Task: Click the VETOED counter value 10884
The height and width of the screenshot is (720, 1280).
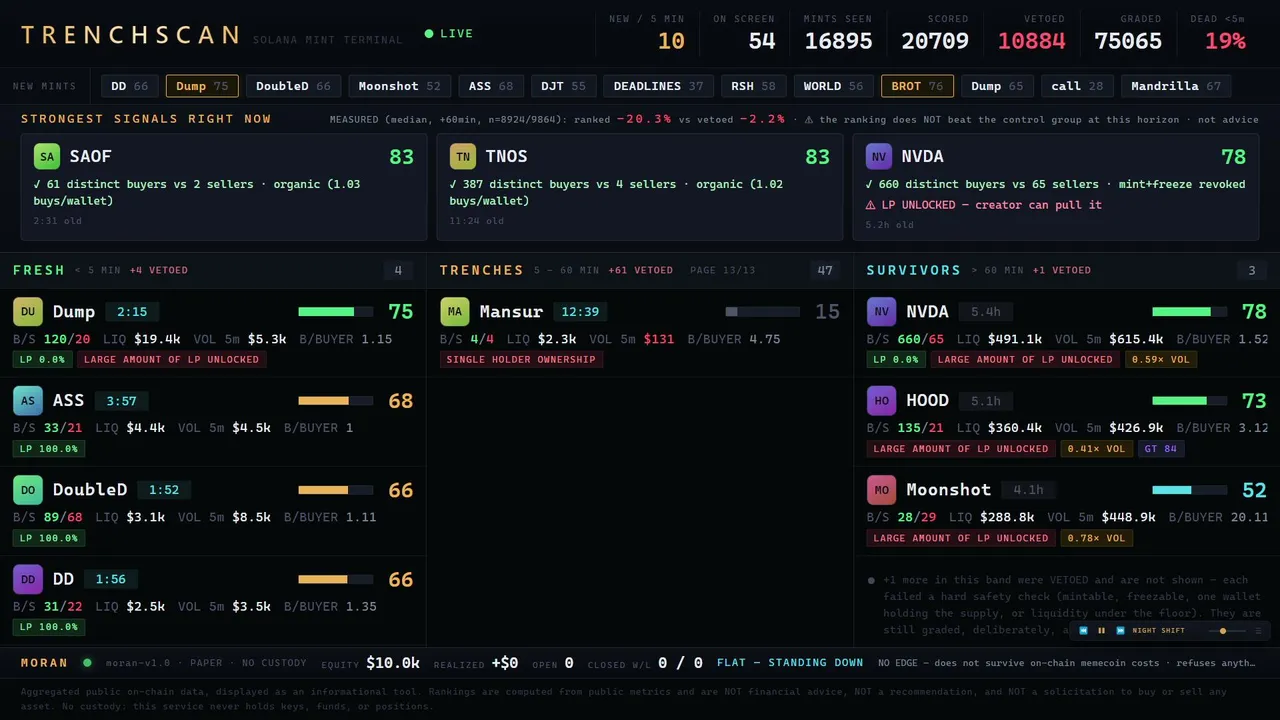Action: click(x=1032, y=41)
